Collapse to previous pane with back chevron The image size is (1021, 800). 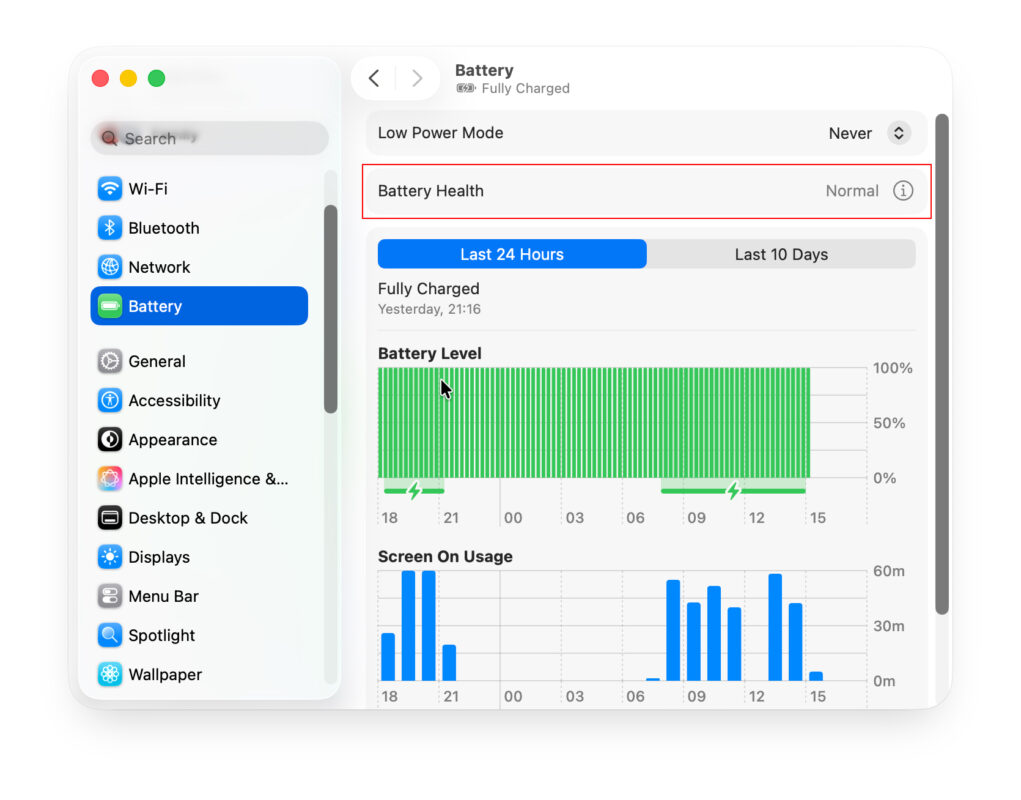(x=373, y=77)
